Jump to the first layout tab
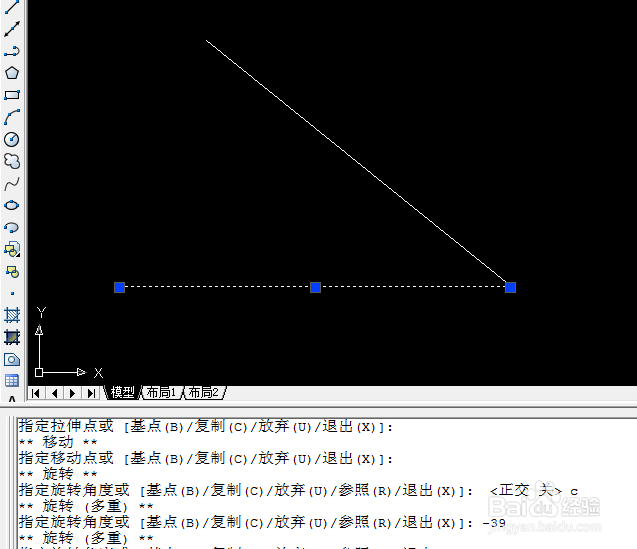Screen dimensions: 637x549 (x=36, y=393)
